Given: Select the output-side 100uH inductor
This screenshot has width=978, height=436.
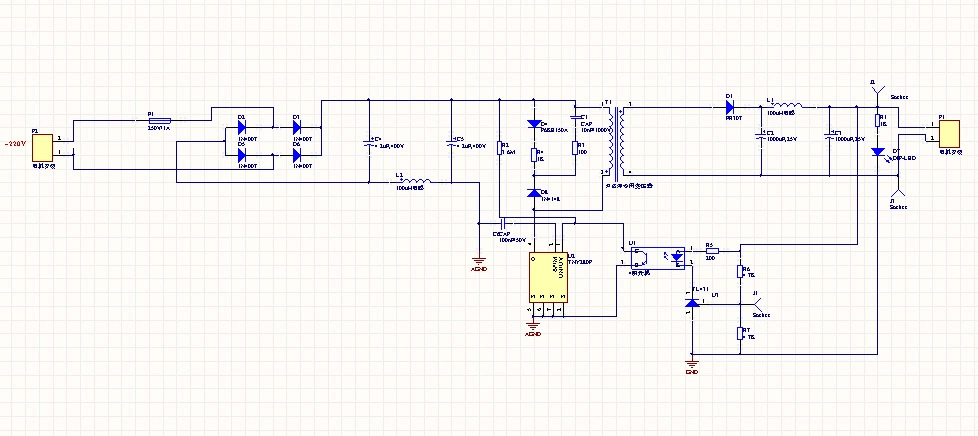Looking at the screenshot, I should (787, 105).
